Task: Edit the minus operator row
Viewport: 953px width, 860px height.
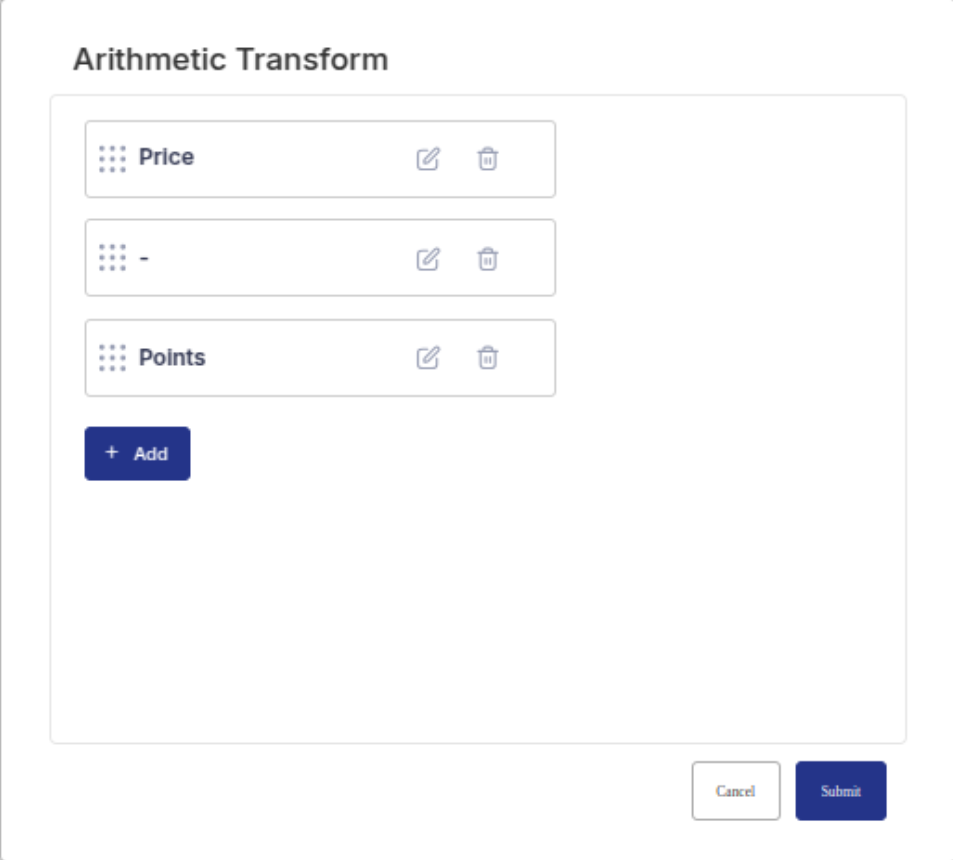Action: pyautogui.click(x=428, y=259)
